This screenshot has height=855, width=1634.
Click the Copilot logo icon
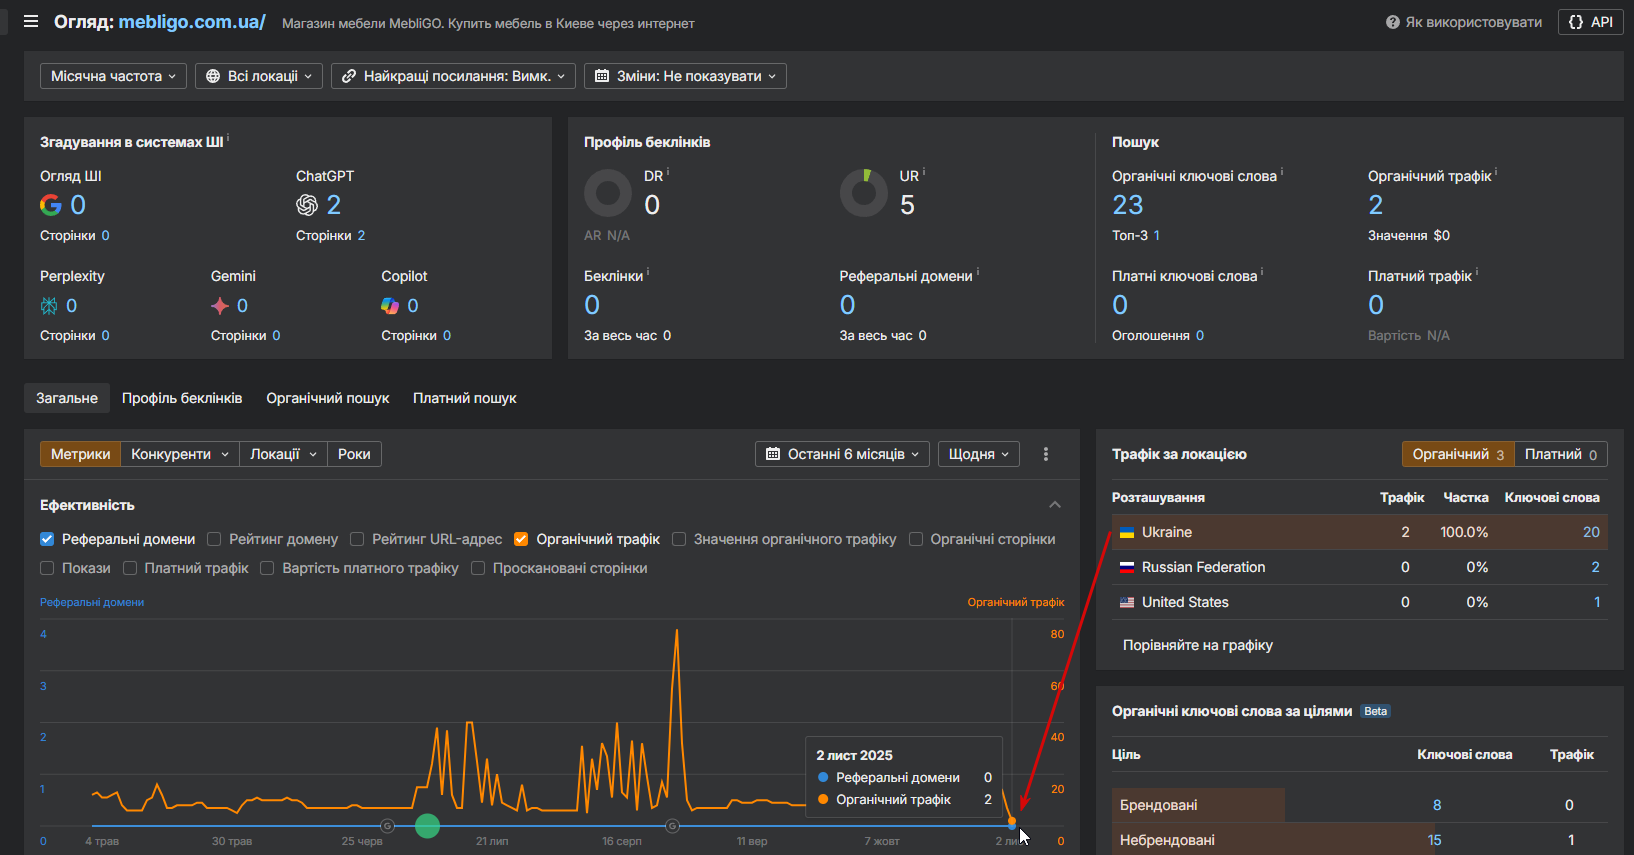coord(390,306)
